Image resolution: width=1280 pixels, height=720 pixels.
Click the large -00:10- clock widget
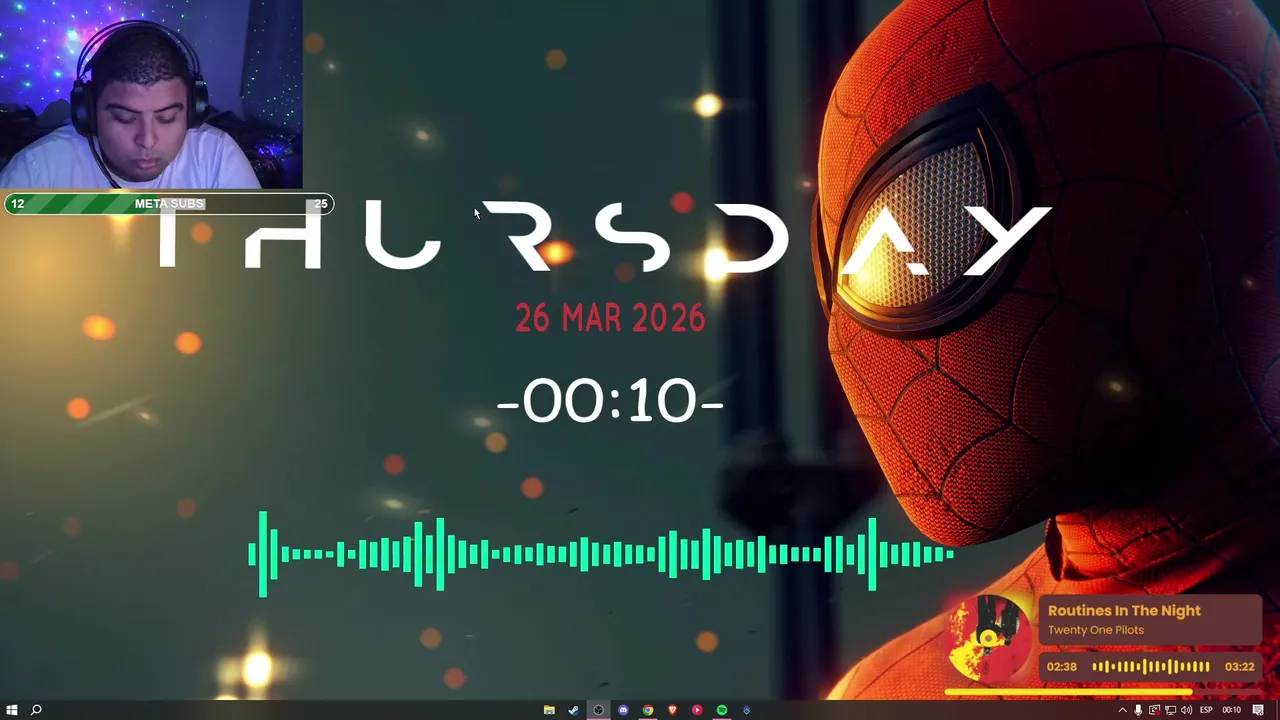coord(610,401)
